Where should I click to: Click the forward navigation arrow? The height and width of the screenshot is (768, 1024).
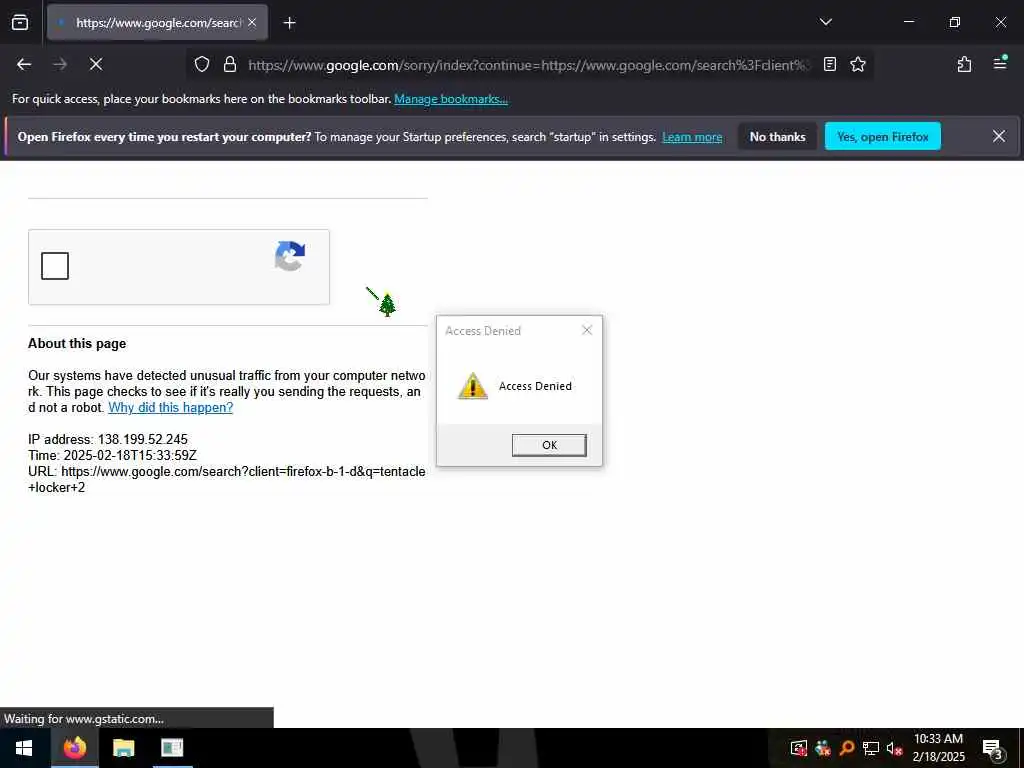(x=60, y=64)
